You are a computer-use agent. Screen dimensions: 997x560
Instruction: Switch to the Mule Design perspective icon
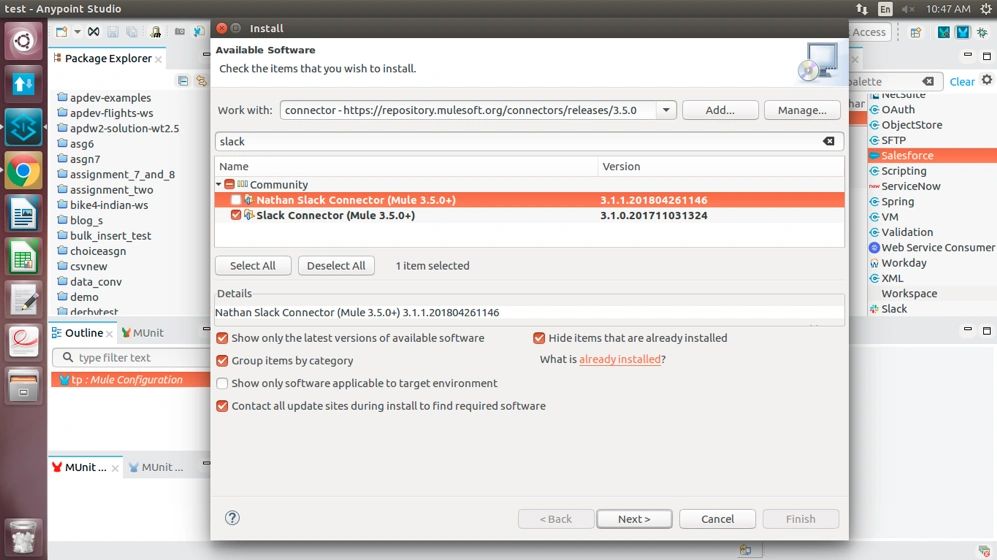click(963, 32)
